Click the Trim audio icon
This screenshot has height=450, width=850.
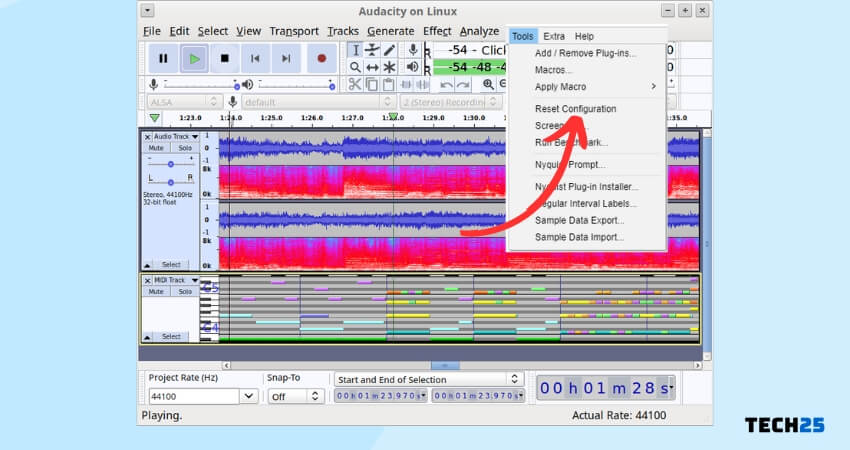click(x=405, y=84)
